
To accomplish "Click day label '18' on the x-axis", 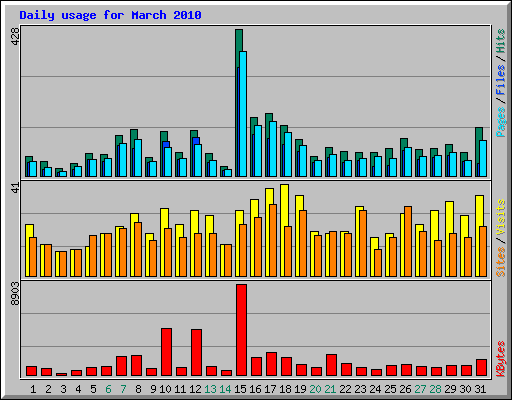I will (x=285, y=389).
